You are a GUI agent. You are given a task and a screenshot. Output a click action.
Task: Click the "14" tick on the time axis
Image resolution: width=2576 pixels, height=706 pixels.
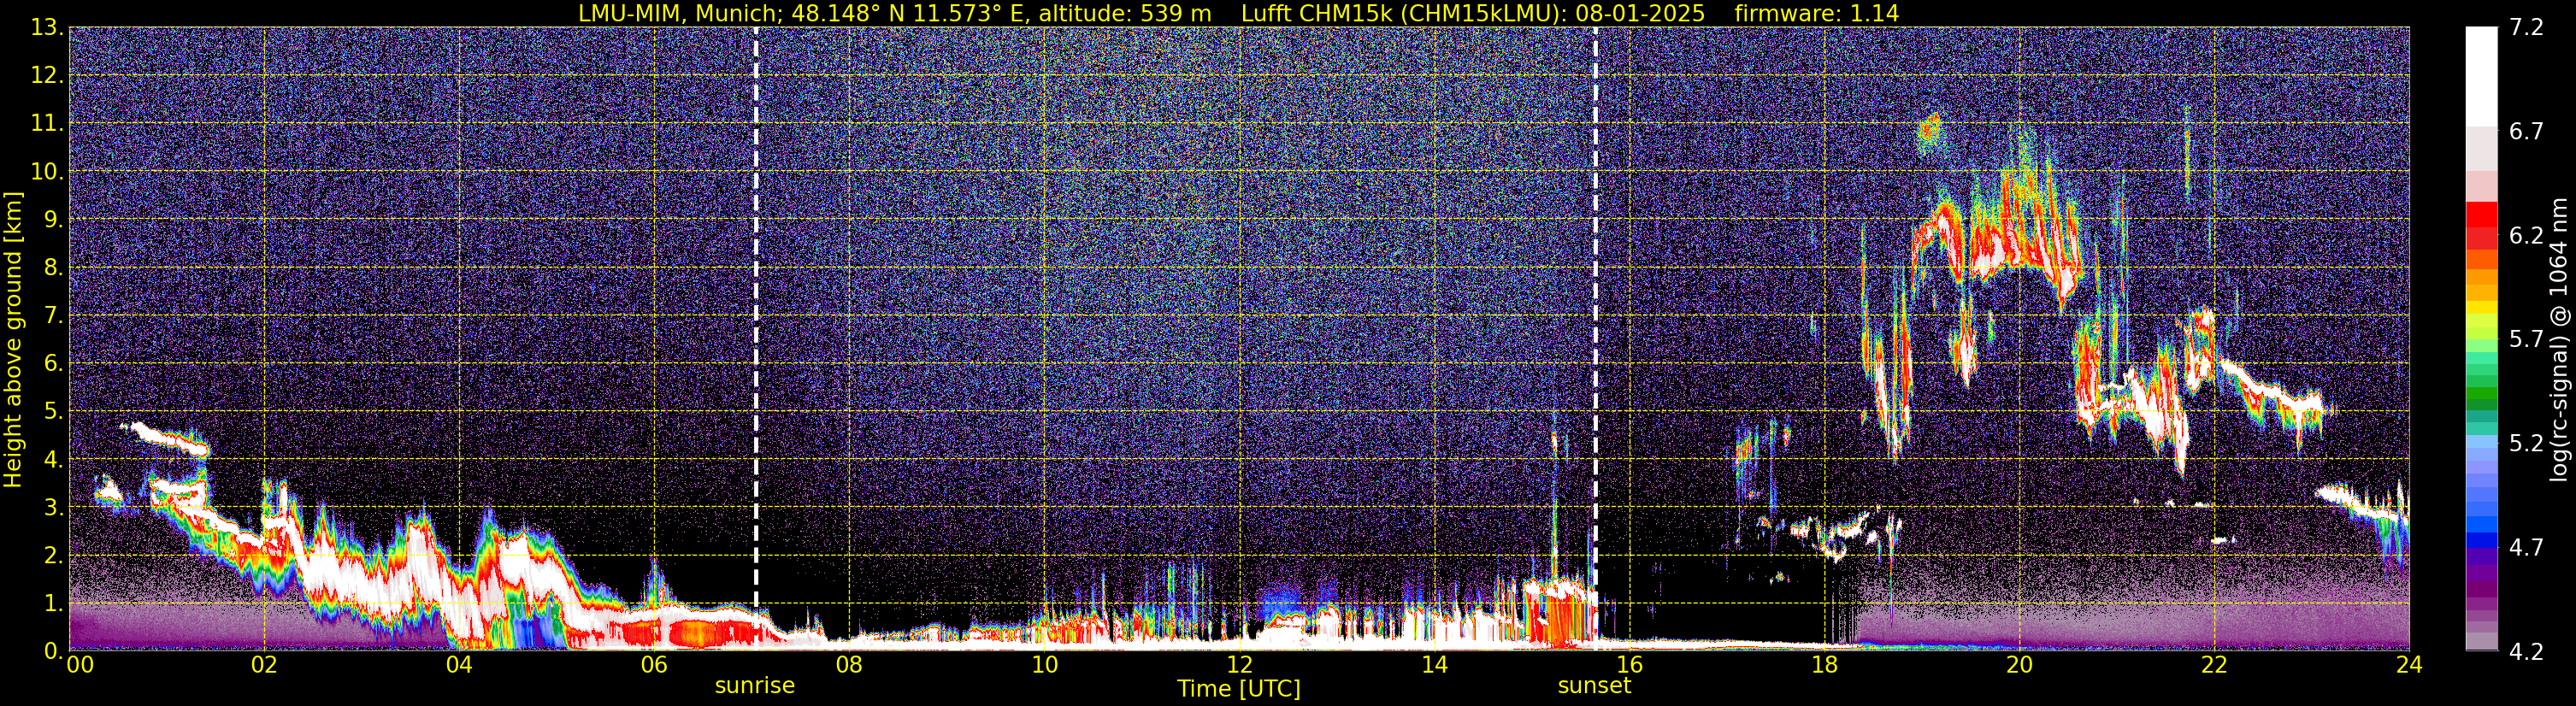tap(1434, 665)
